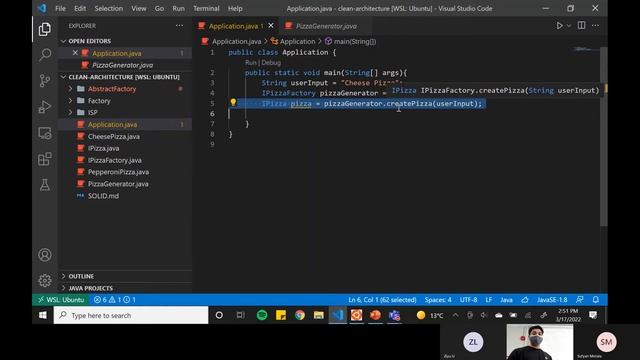The width and height of the screenshot is (640, 360).
Task: Open IPizza.java in the file tree
Action: pyautogui.click(x=125, y=148)
